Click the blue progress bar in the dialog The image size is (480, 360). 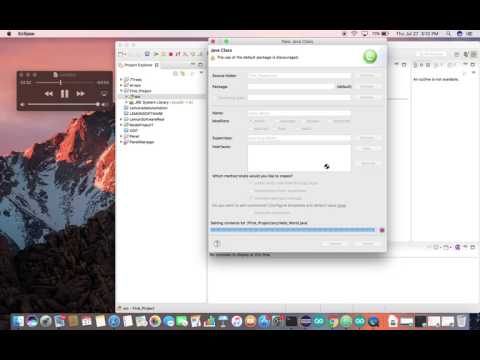[x=293, y=230]
